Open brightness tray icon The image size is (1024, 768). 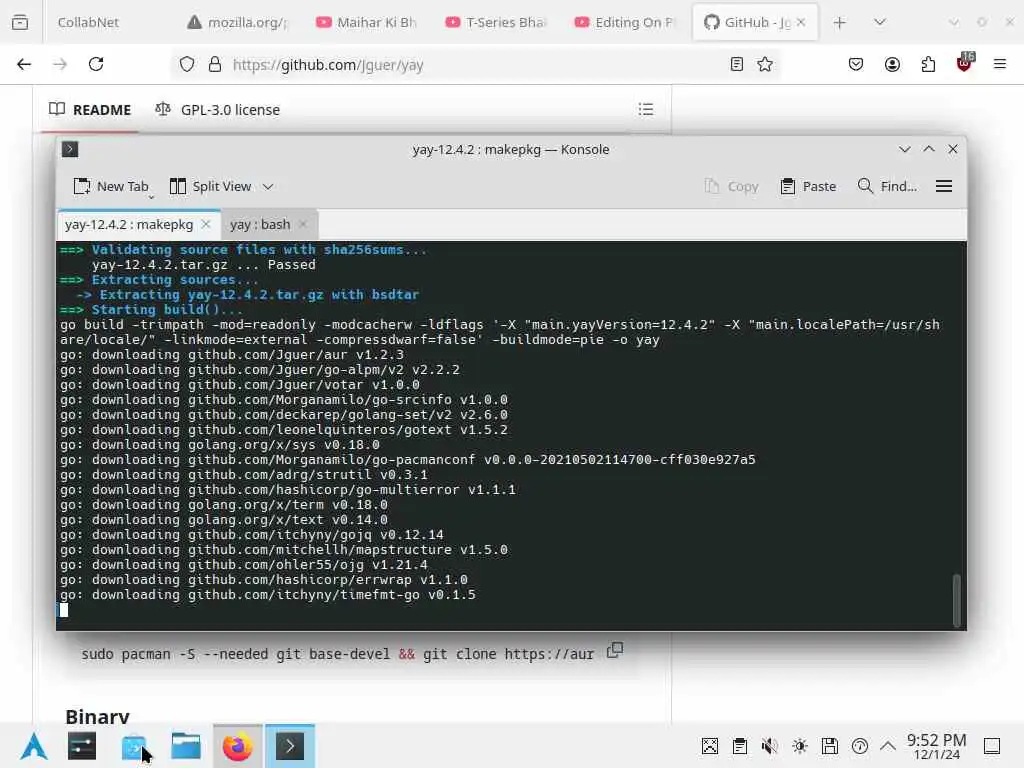pos(800,746)
